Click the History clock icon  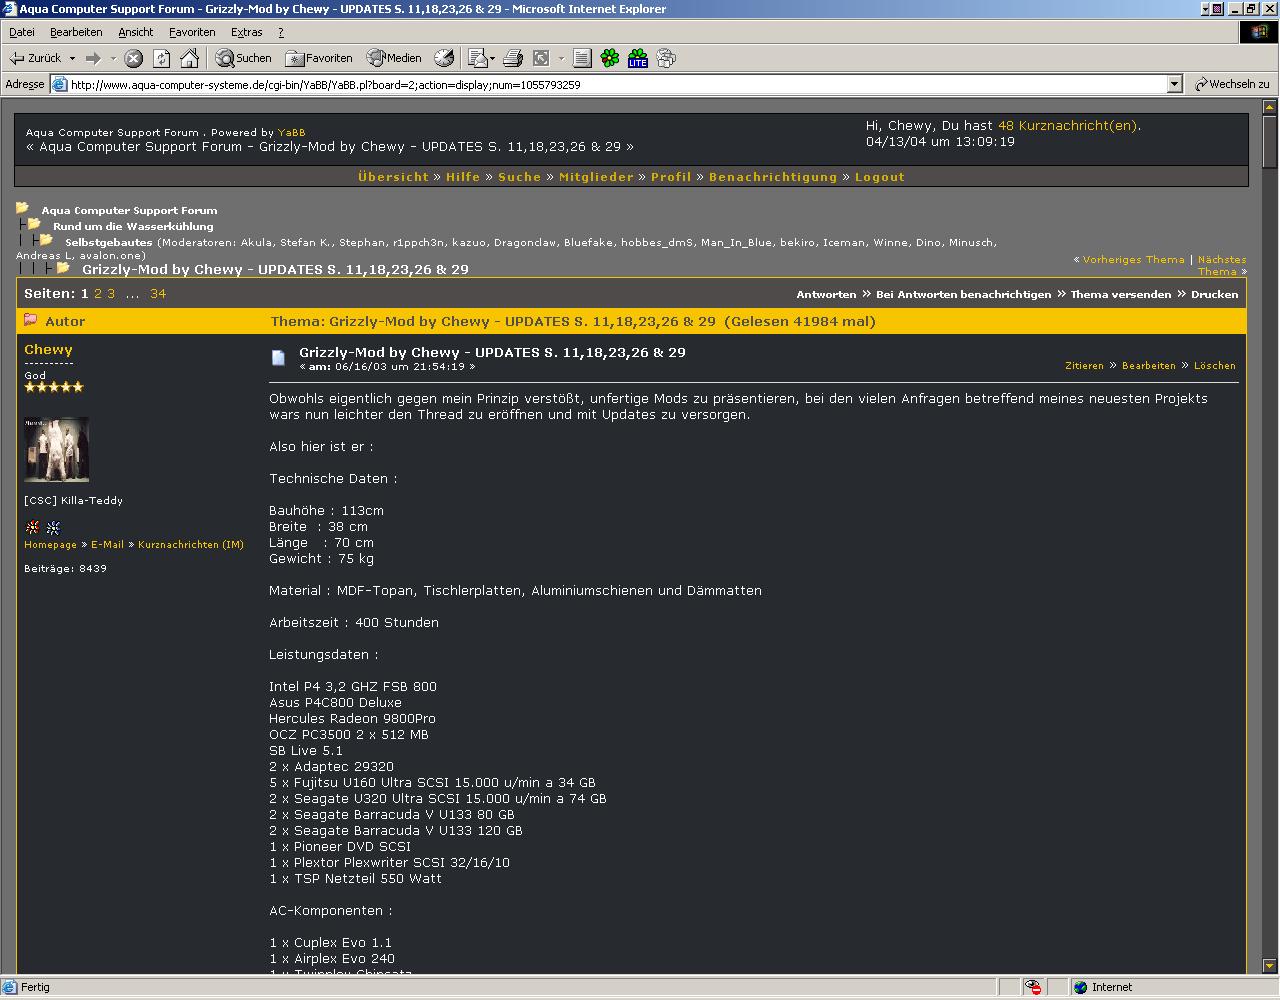point(444,58)
